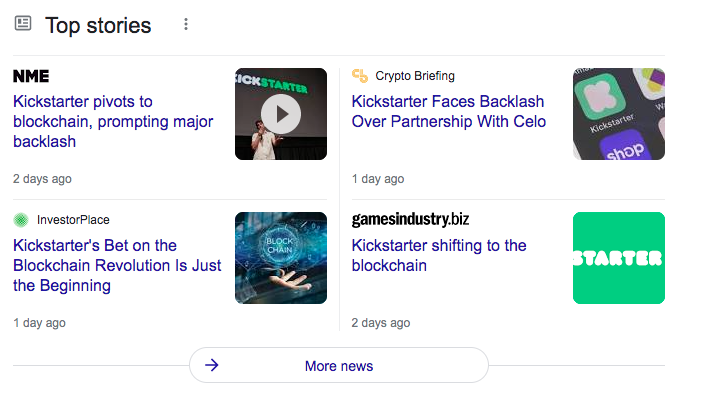
Task: Click the Top stories newspaper icon
Action: 22,24
